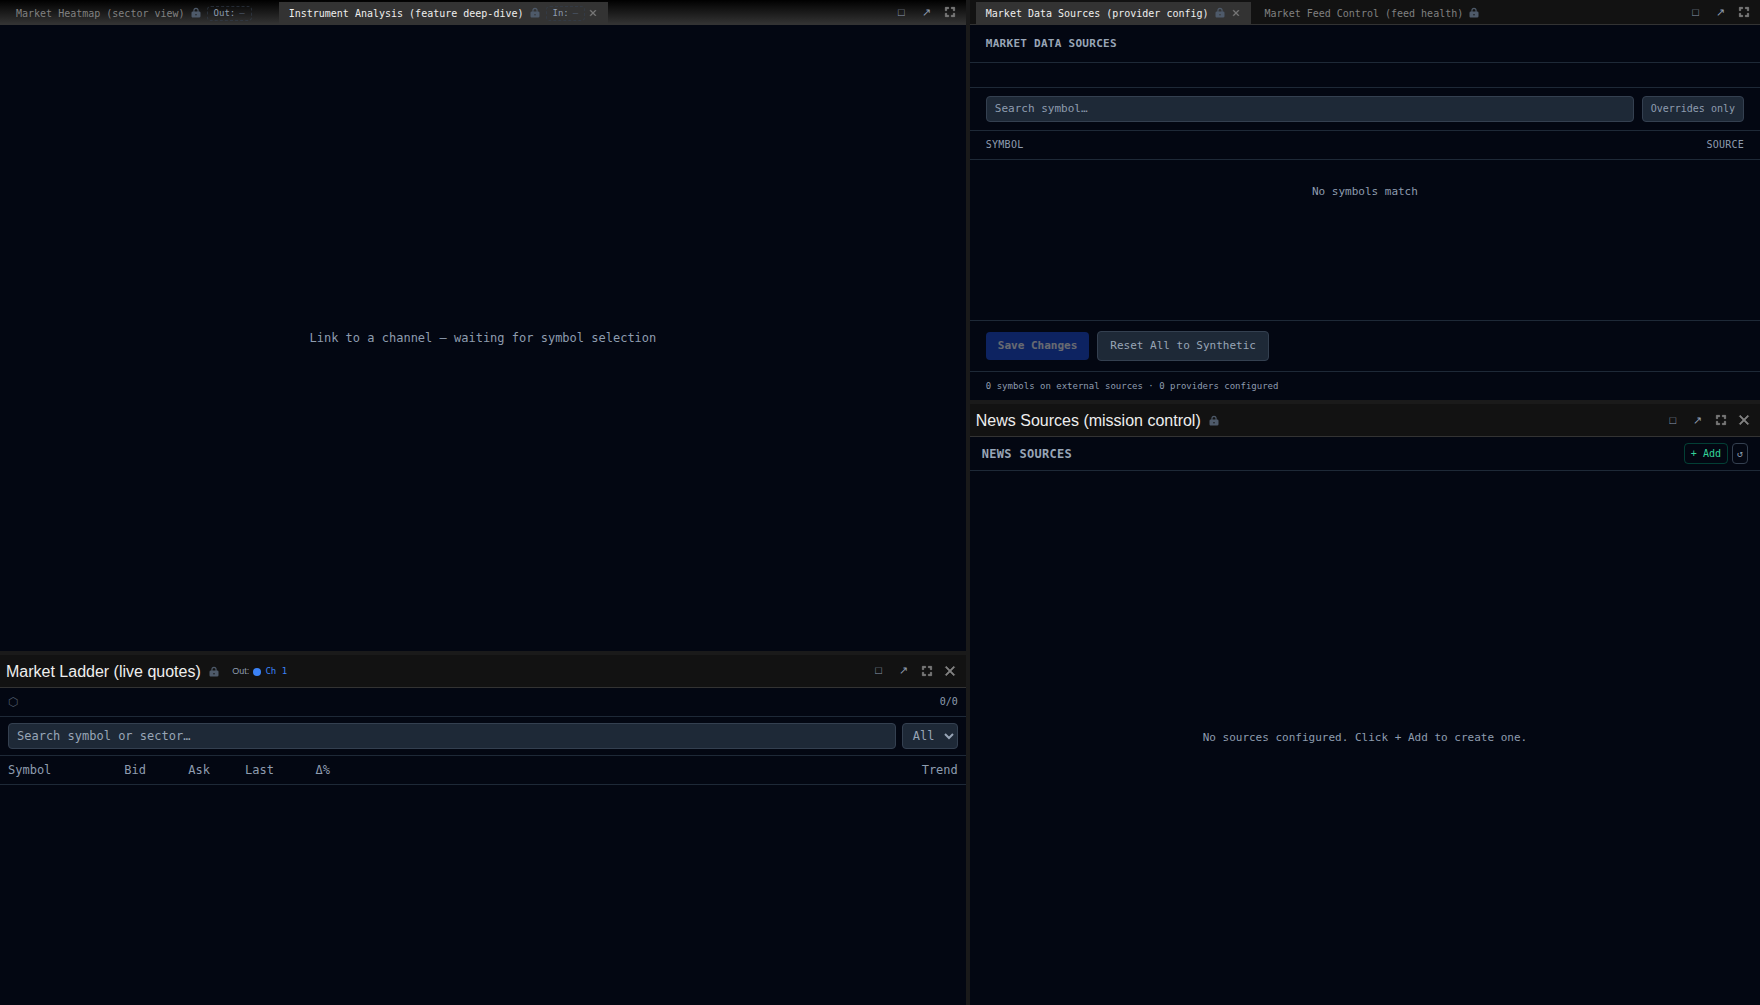Open the All sector filter dropdown

(930, 736)
